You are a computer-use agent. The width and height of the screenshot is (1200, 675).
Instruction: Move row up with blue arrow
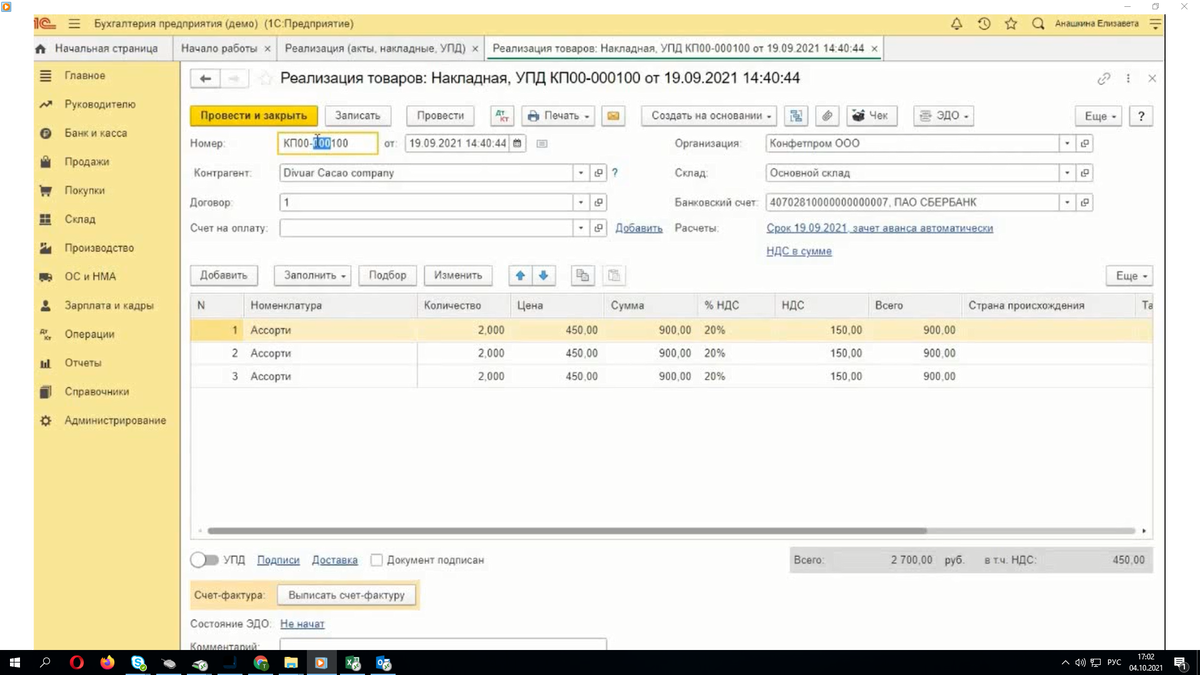[521, 275]
